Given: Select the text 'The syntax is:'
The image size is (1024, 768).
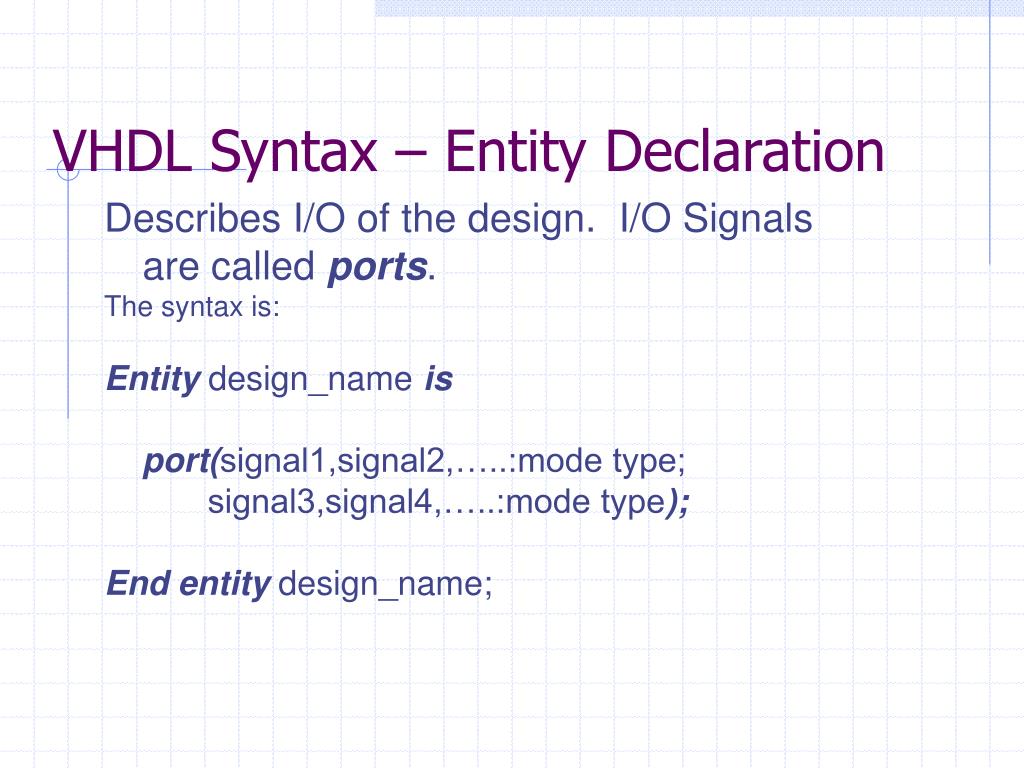Looking at the screenshot, I should click(192, 307).
